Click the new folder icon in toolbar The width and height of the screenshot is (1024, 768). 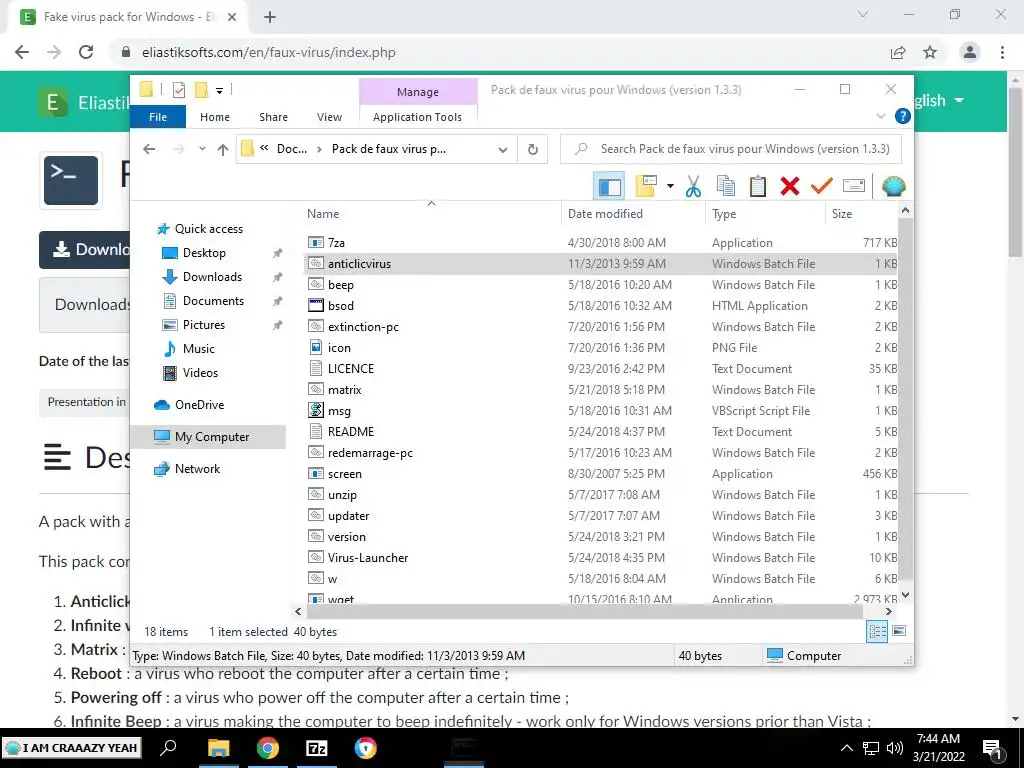(x=646, y=187)
